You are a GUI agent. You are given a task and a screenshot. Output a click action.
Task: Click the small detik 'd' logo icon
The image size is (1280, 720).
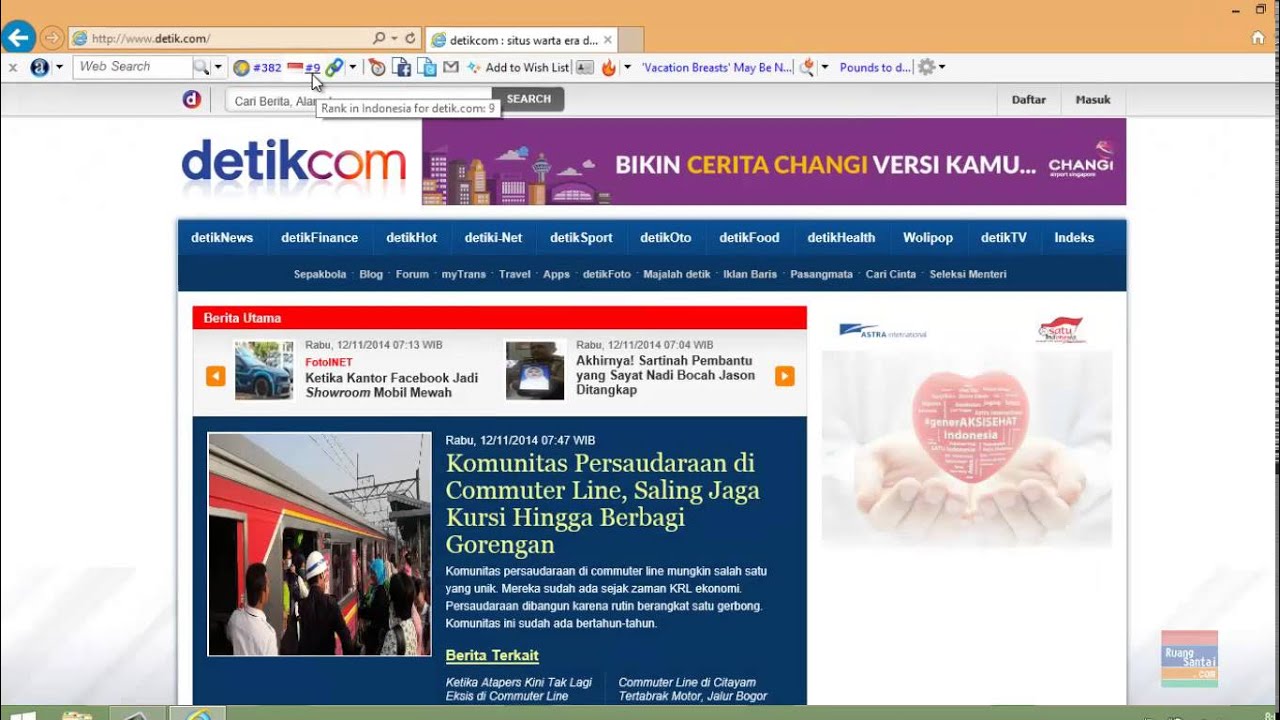coord(192,99)
